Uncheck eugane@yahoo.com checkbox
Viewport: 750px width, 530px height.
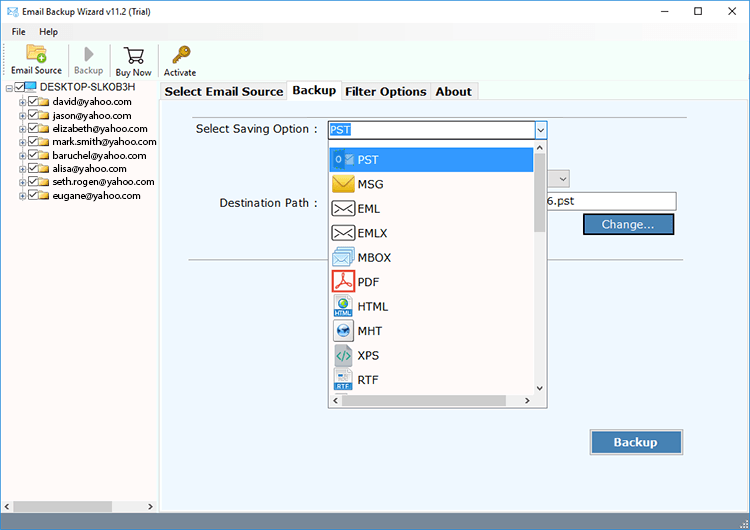coord(33,195)
